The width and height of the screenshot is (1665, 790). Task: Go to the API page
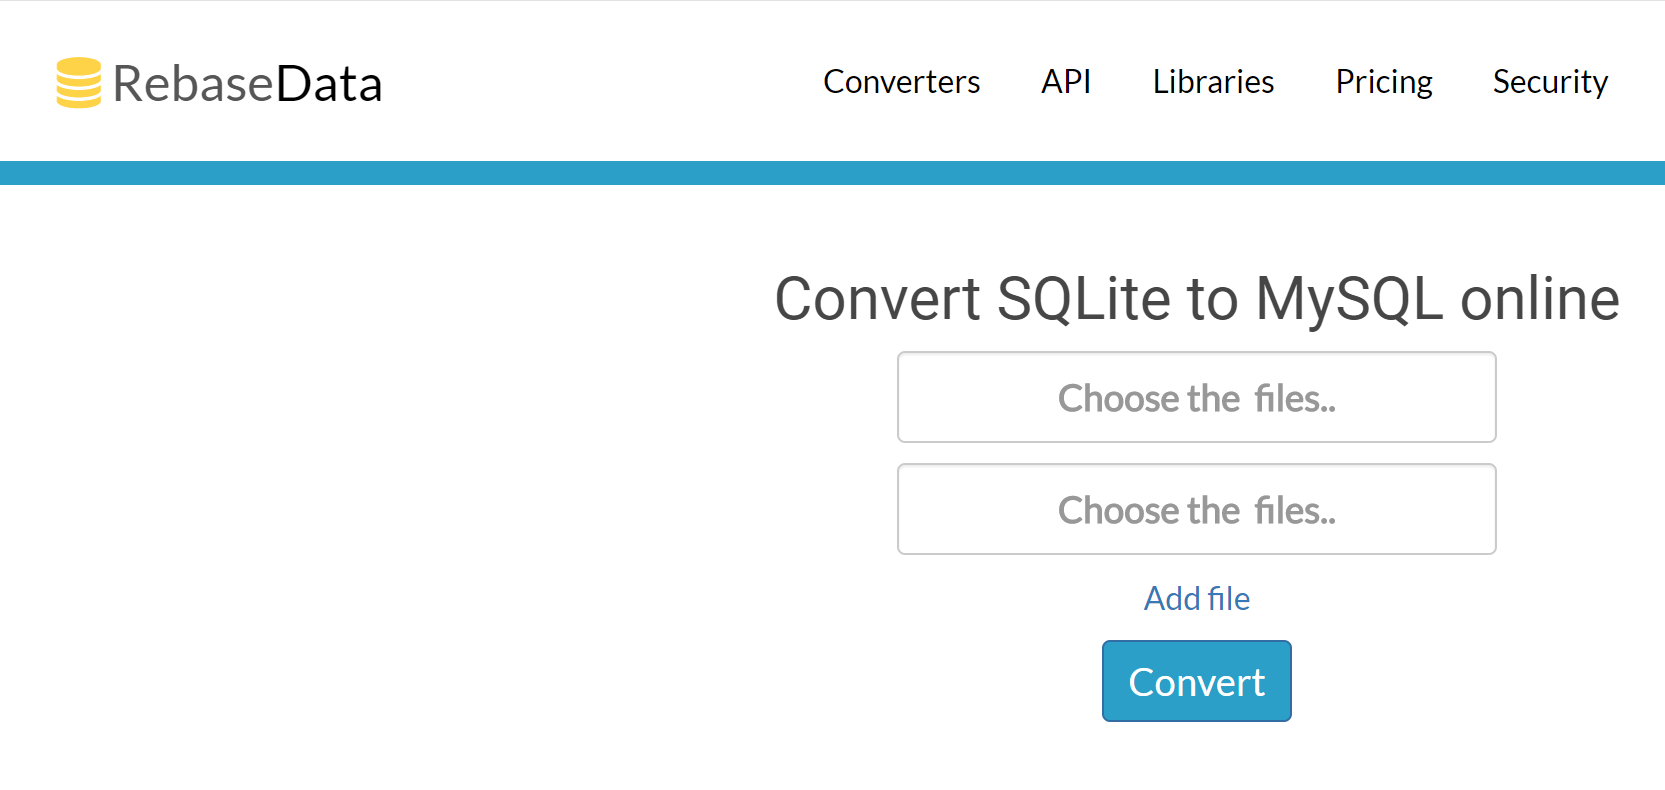(1065, 82)
